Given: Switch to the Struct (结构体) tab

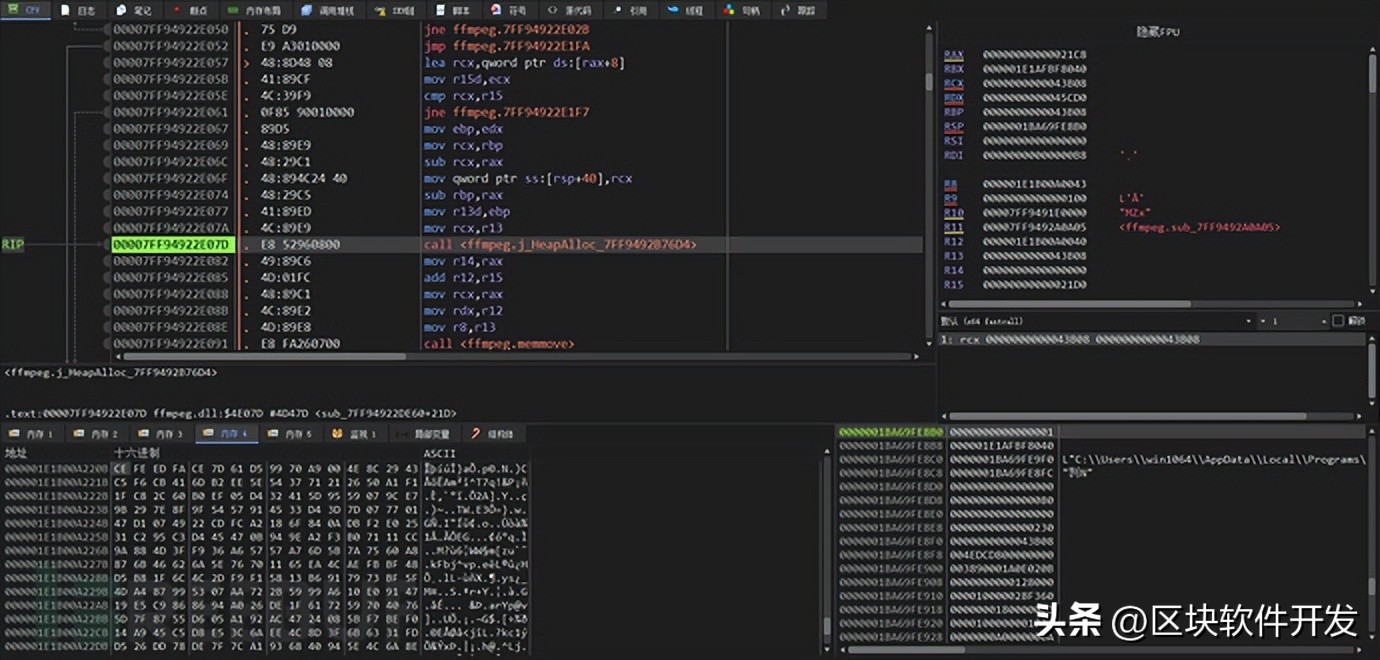Looking at the screenshot, I should click(491, 434).
